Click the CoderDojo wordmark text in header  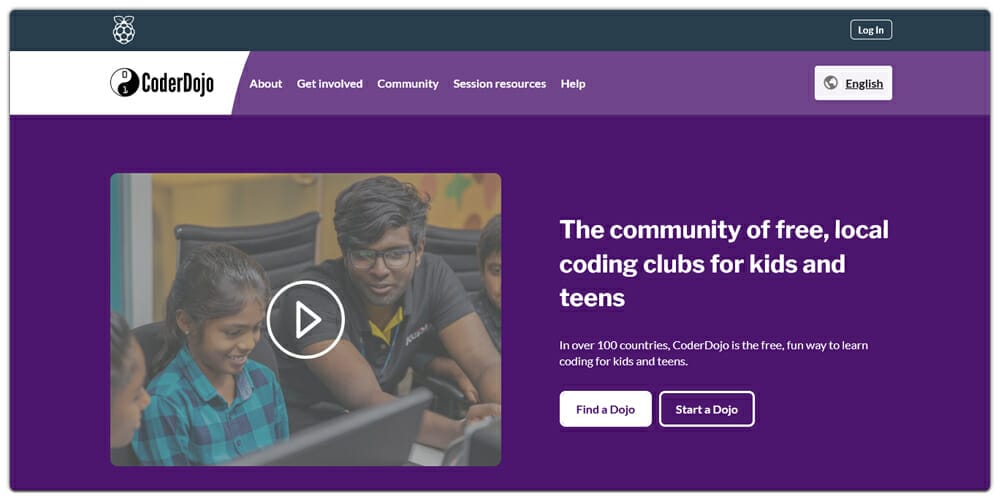coord(178,84)
